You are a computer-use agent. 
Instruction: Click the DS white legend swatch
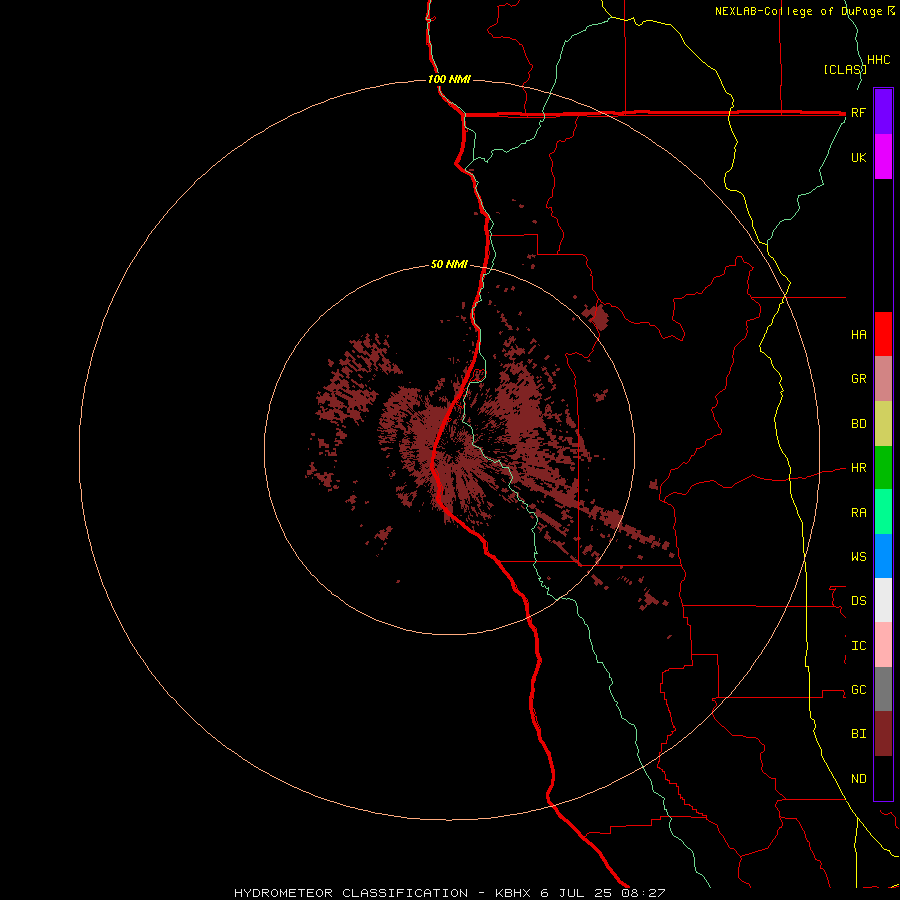tap(883, 600)
